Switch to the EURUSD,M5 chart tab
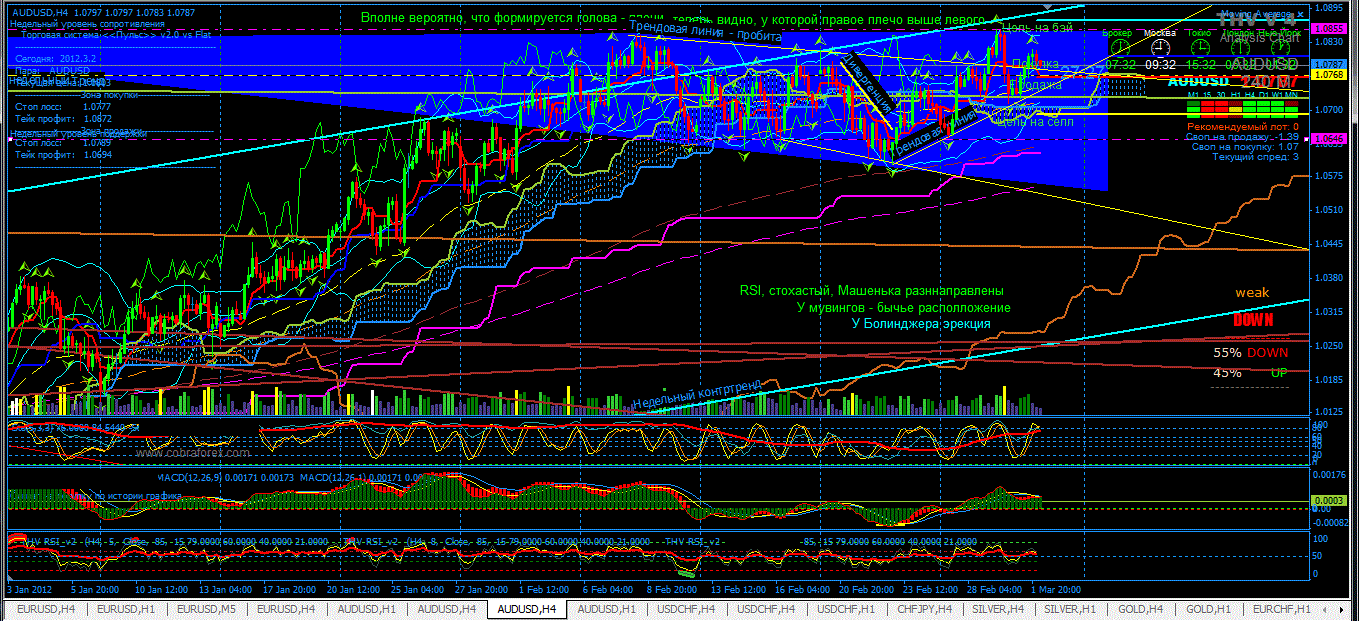This screenshot has width=1359, height=621. coord(206,608)
